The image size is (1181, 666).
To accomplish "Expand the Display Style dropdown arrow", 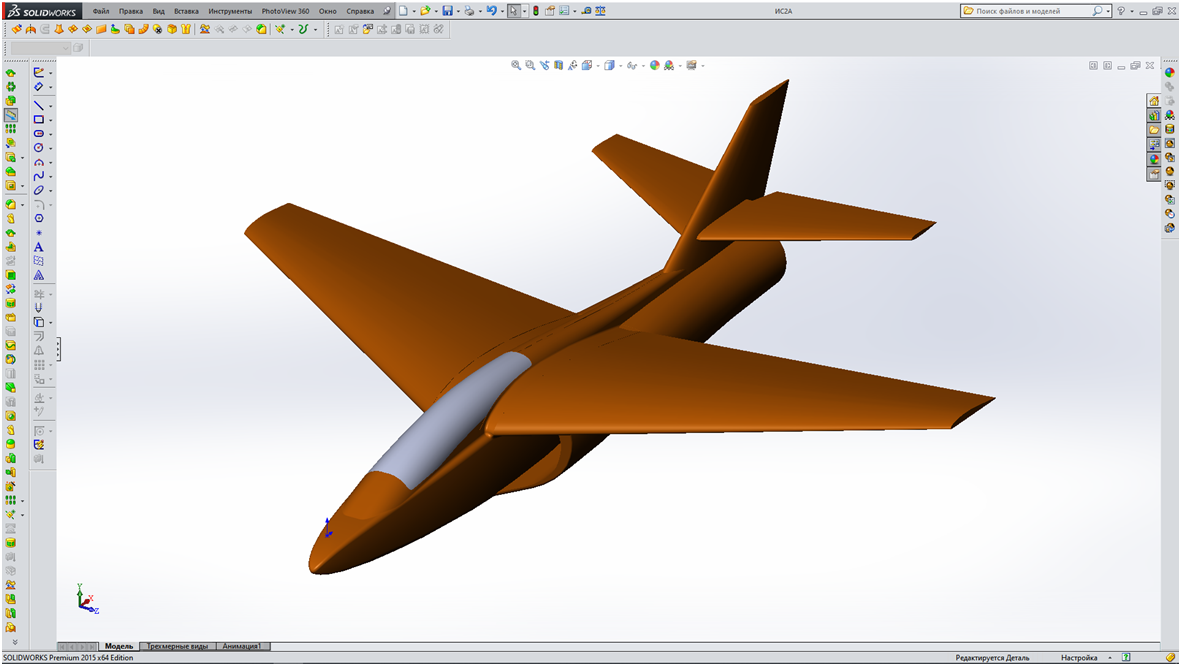I will pyautogui.click(x=621, y=66).
